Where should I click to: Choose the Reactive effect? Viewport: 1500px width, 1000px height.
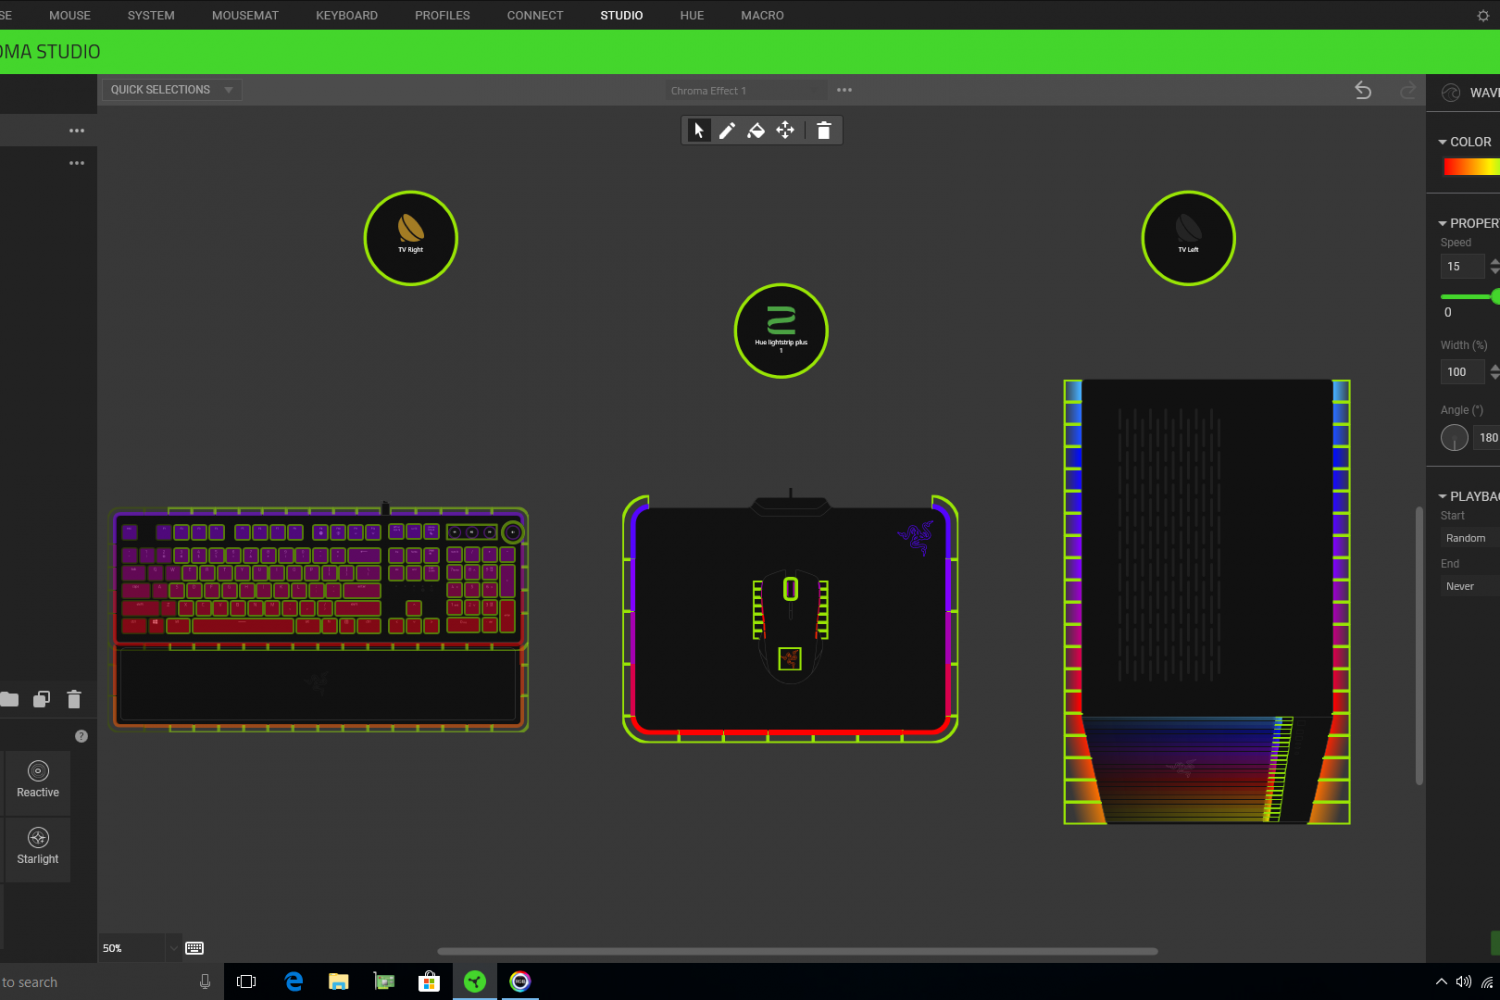38,780
